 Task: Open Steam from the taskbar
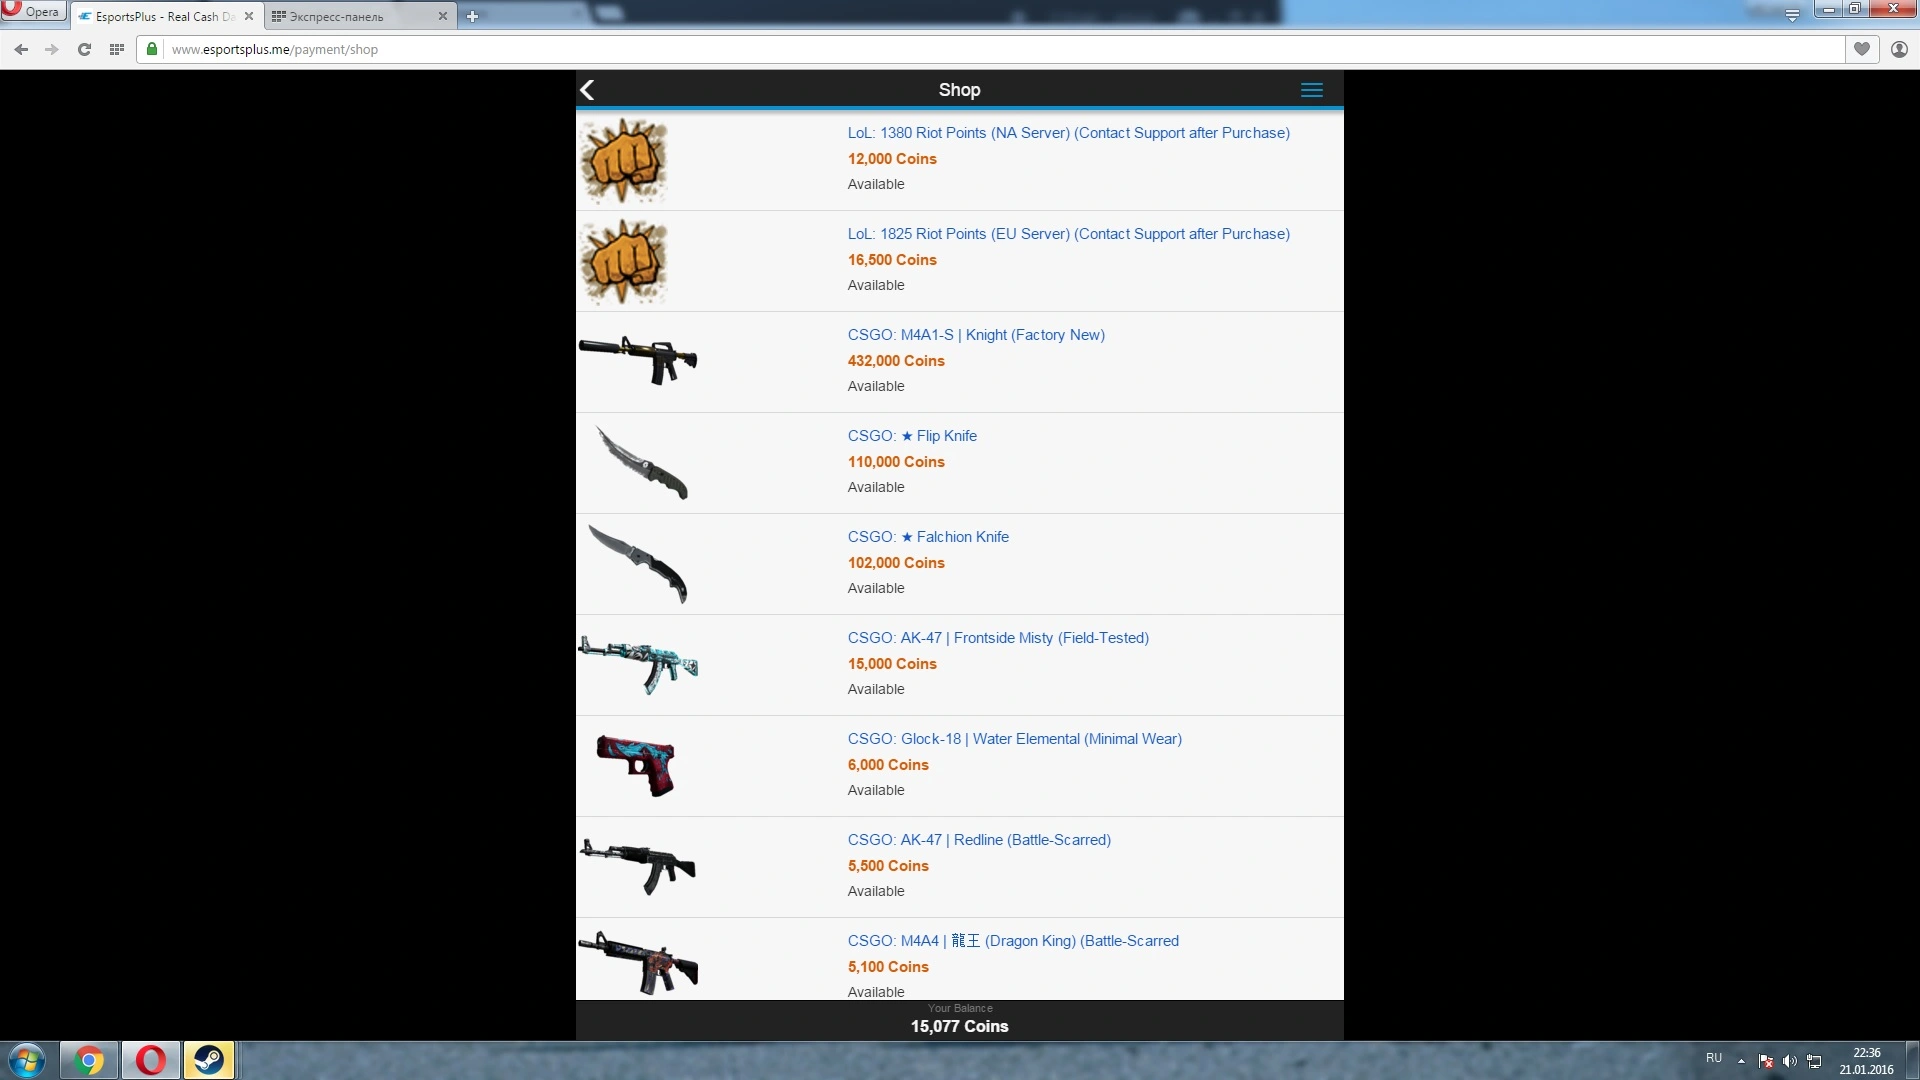(208, 1060)
